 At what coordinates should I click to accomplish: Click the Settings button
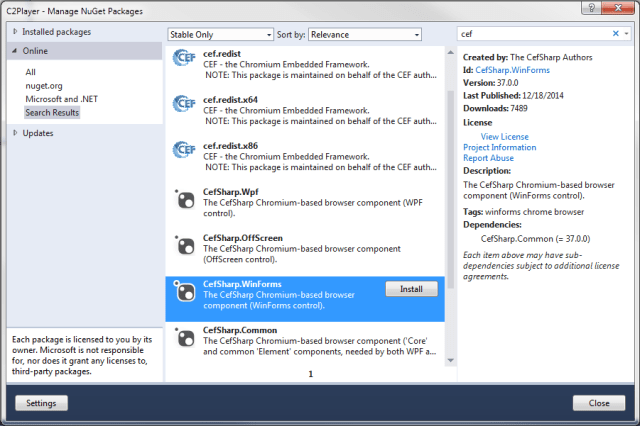[41, 403]
